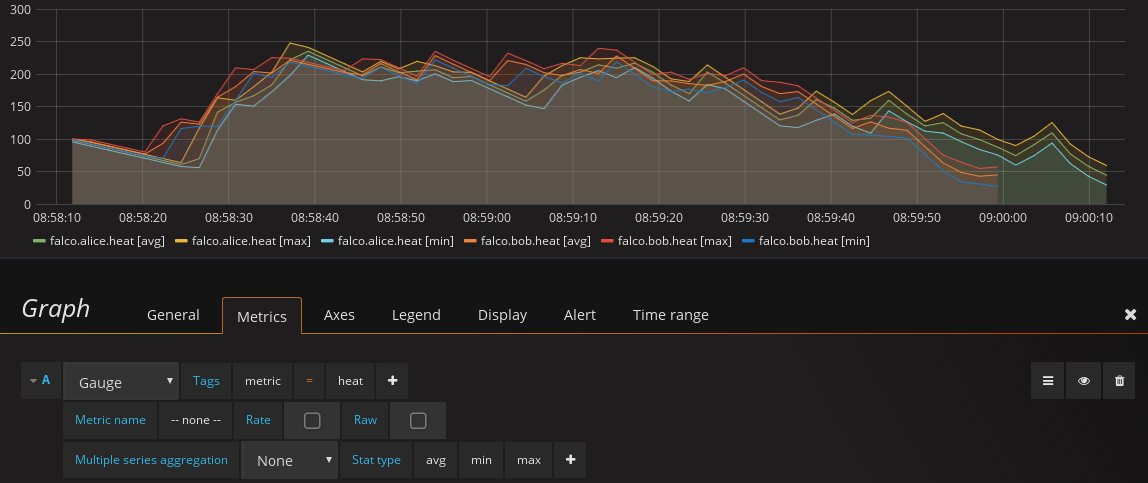
Task: Open the query A hamburger options menu
Action: click(1048, 381)
